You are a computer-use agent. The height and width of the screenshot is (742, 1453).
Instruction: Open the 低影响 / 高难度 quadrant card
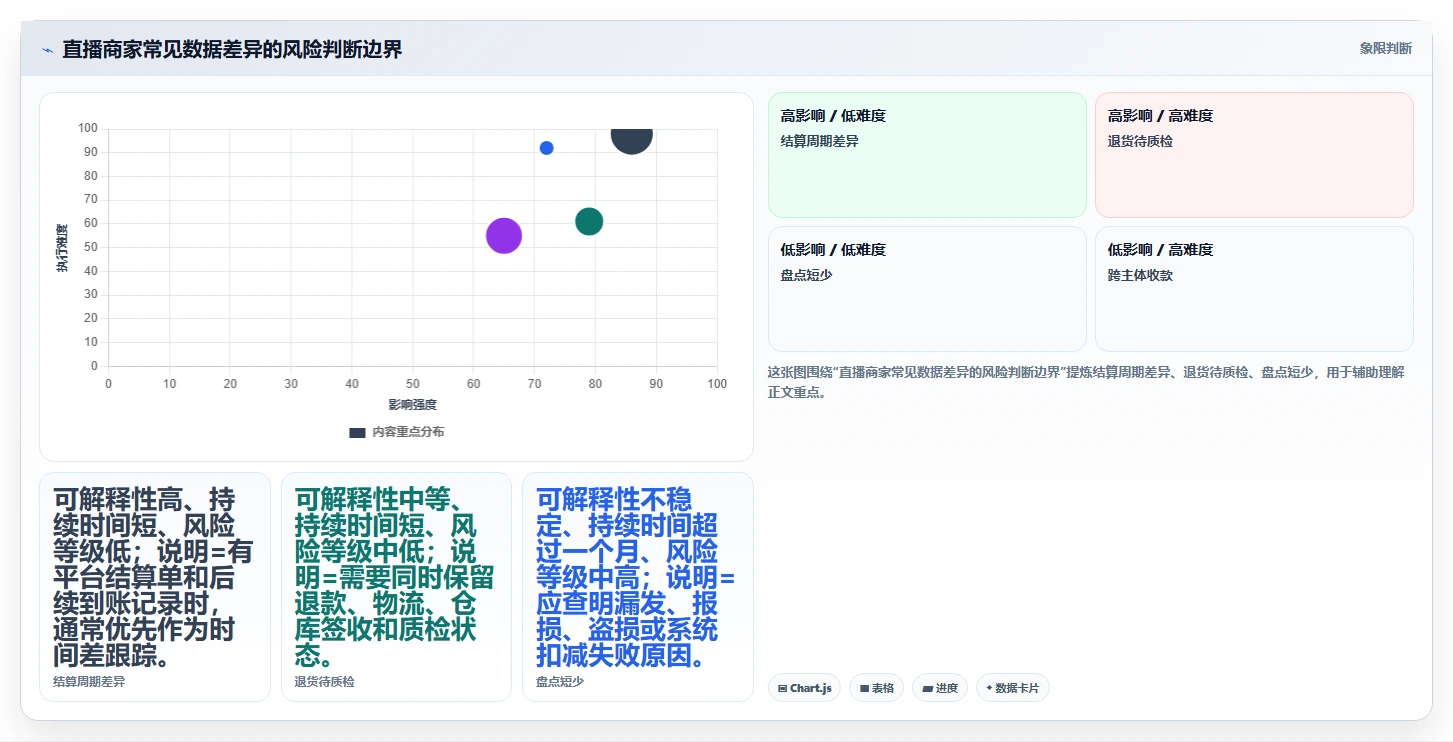(x=1254, y=289)
